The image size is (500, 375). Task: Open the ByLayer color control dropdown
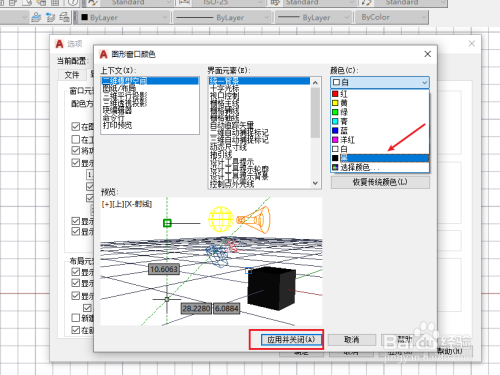point(124,17)
